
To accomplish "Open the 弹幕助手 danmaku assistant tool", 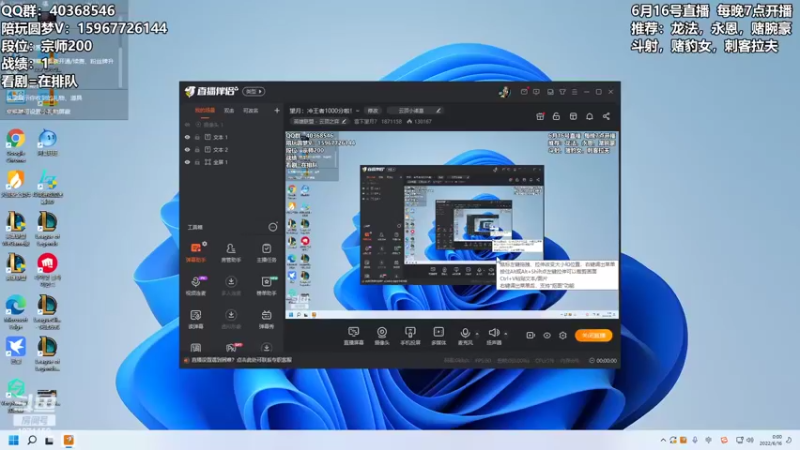I will [196, 253].
